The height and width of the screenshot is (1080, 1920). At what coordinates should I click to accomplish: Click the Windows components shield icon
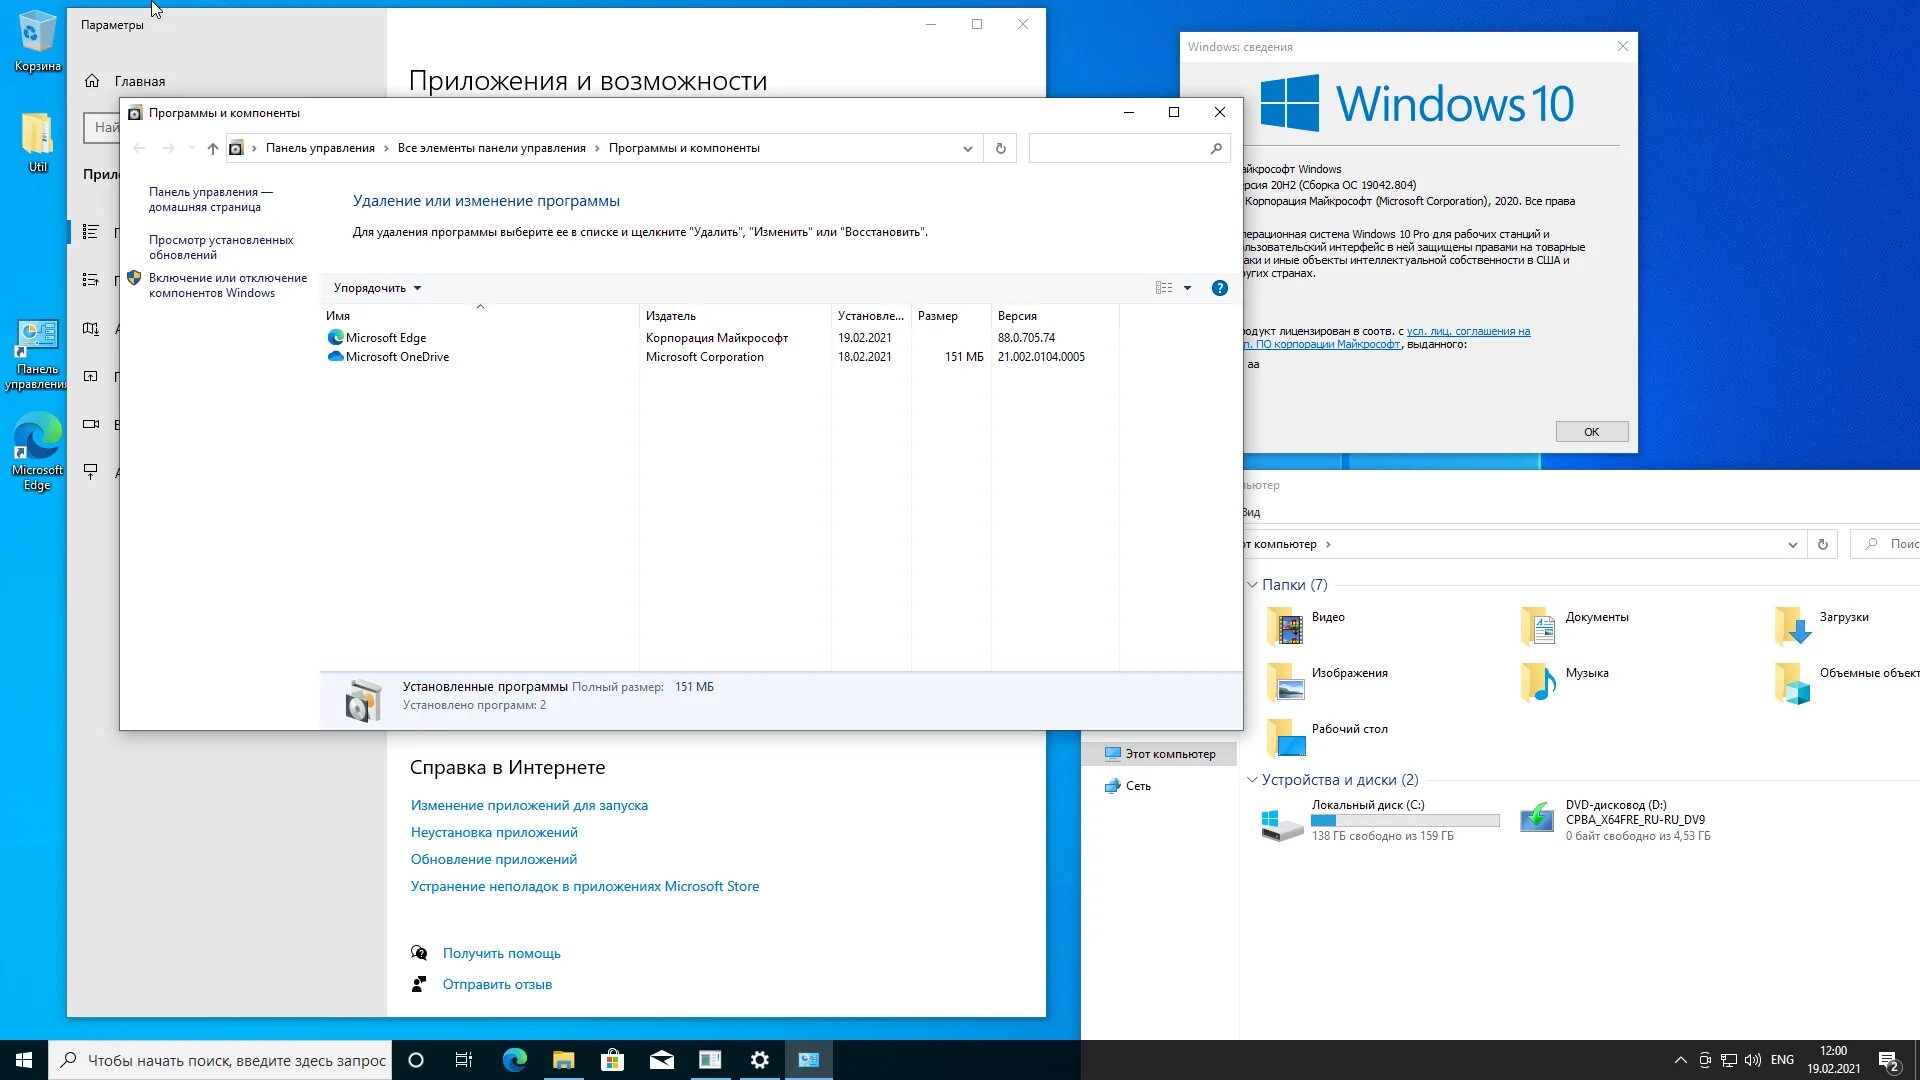(x=134, y=279)
